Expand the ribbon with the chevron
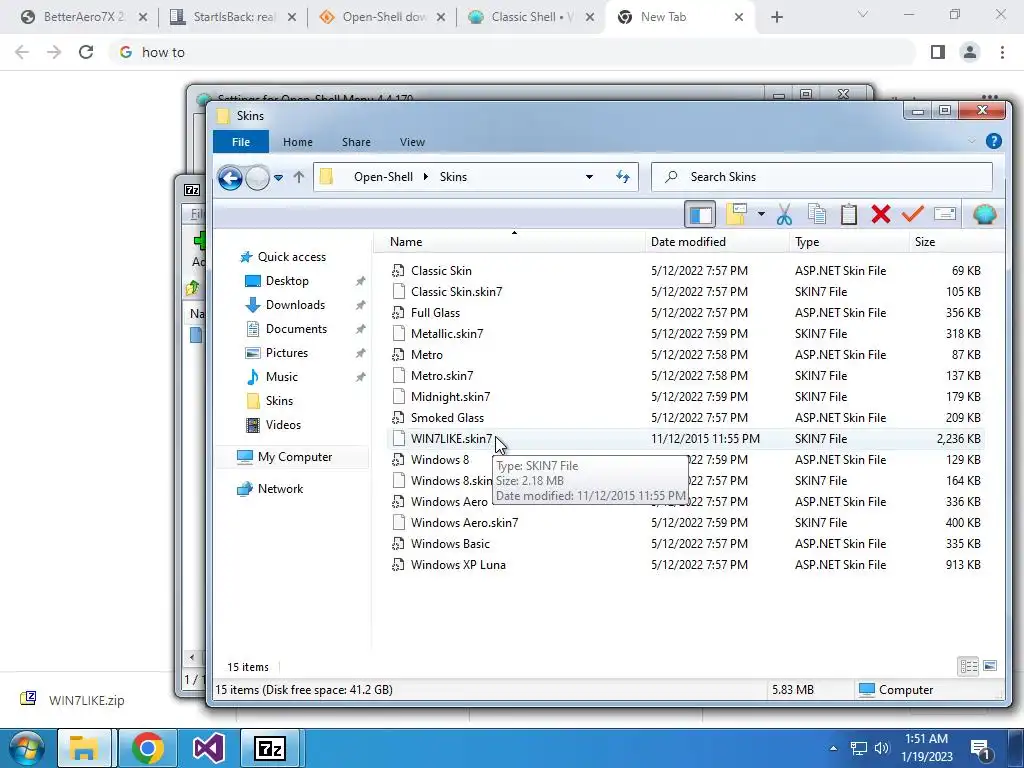 tap(972, 141)
